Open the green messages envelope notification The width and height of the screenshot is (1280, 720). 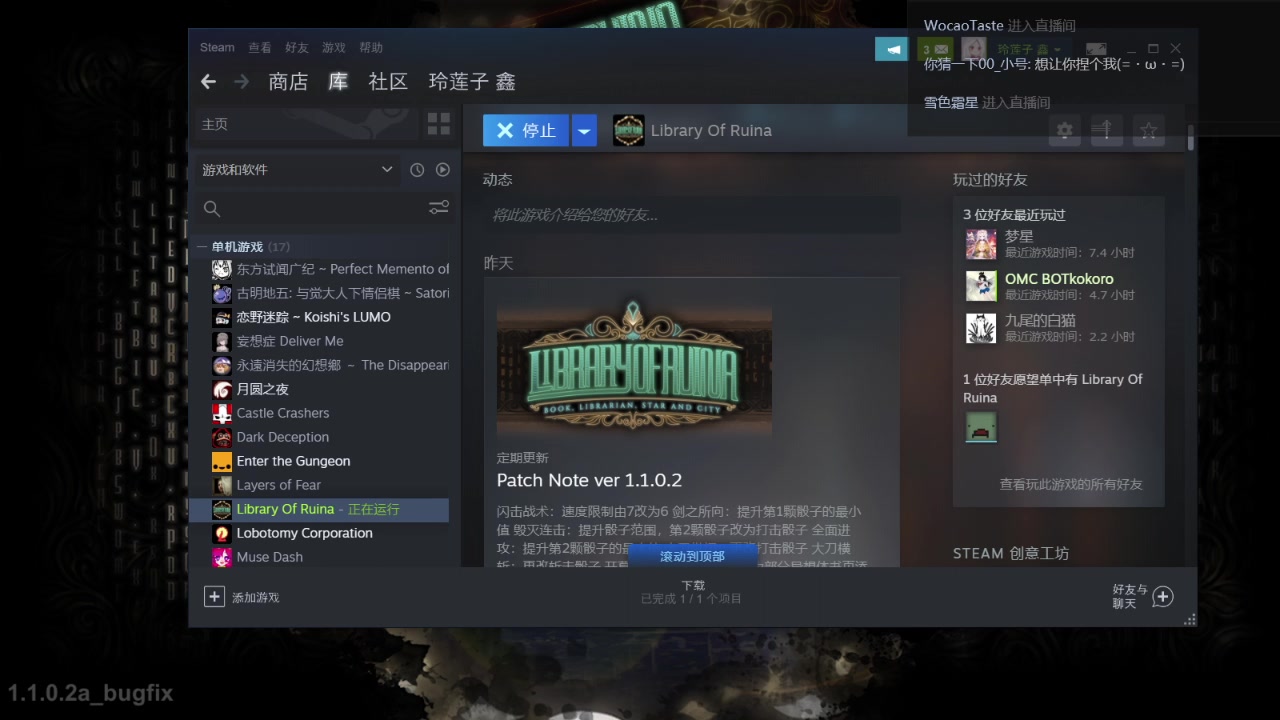(933, 49)
